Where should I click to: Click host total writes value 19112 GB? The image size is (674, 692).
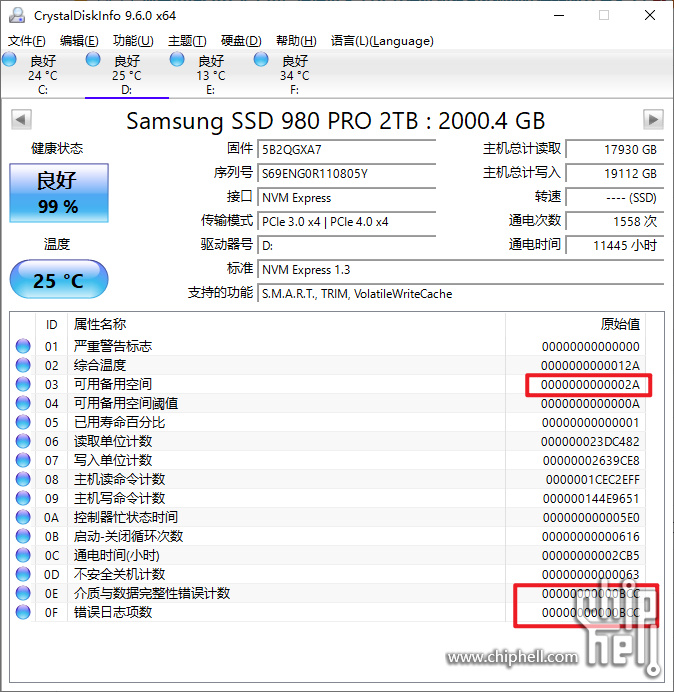(x=615, y=173)
